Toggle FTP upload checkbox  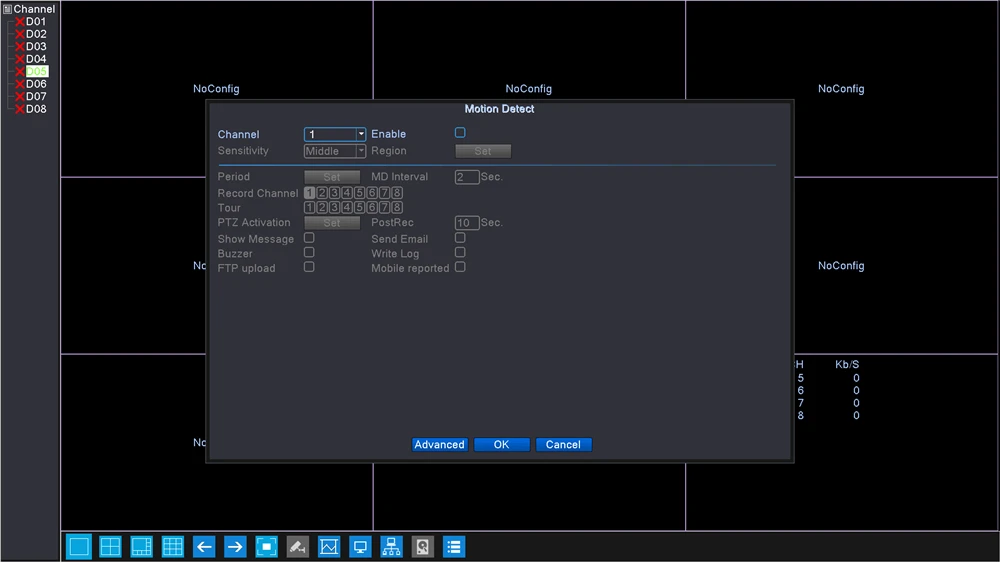[x=309, y=267]
